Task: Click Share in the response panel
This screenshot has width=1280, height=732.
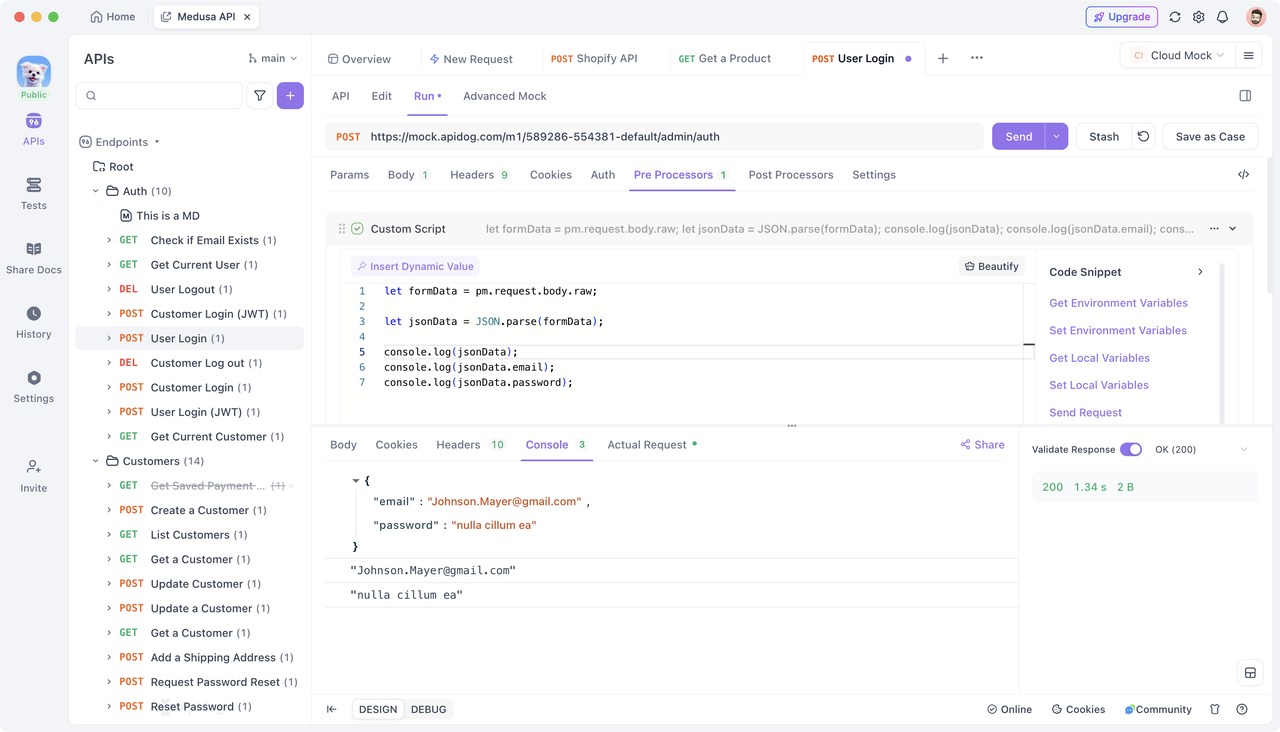Action: (982, 445)
